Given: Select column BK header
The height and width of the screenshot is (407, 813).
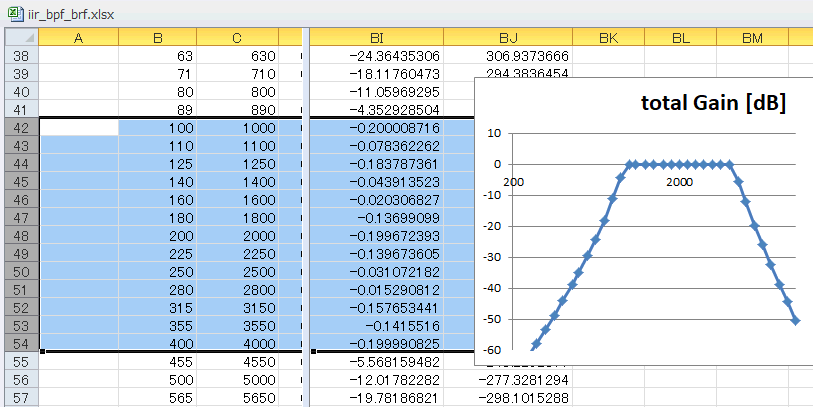Looking at the screenshot, I should click(x=609, y=37).
